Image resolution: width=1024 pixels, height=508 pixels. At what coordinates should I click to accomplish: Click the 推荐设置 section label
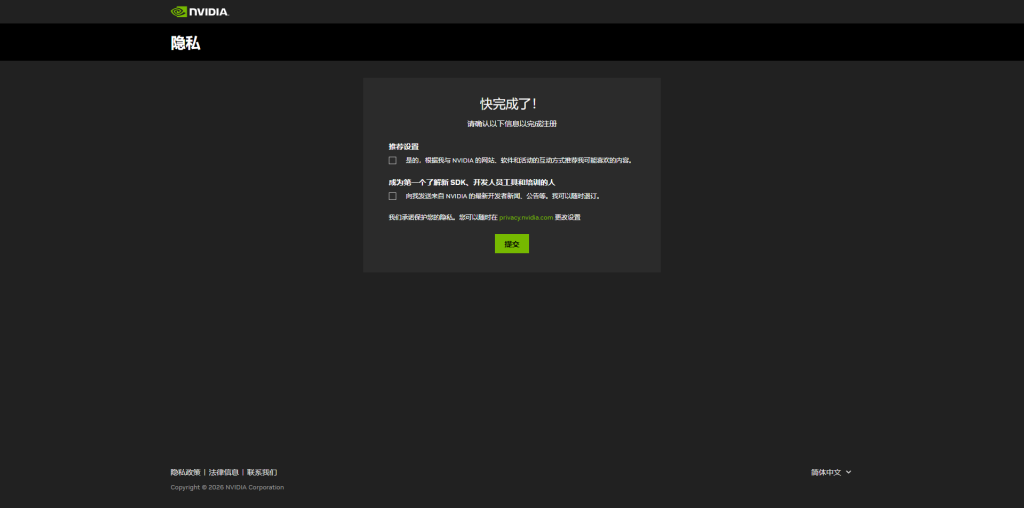pyautogui.click(x=404, y=146)
